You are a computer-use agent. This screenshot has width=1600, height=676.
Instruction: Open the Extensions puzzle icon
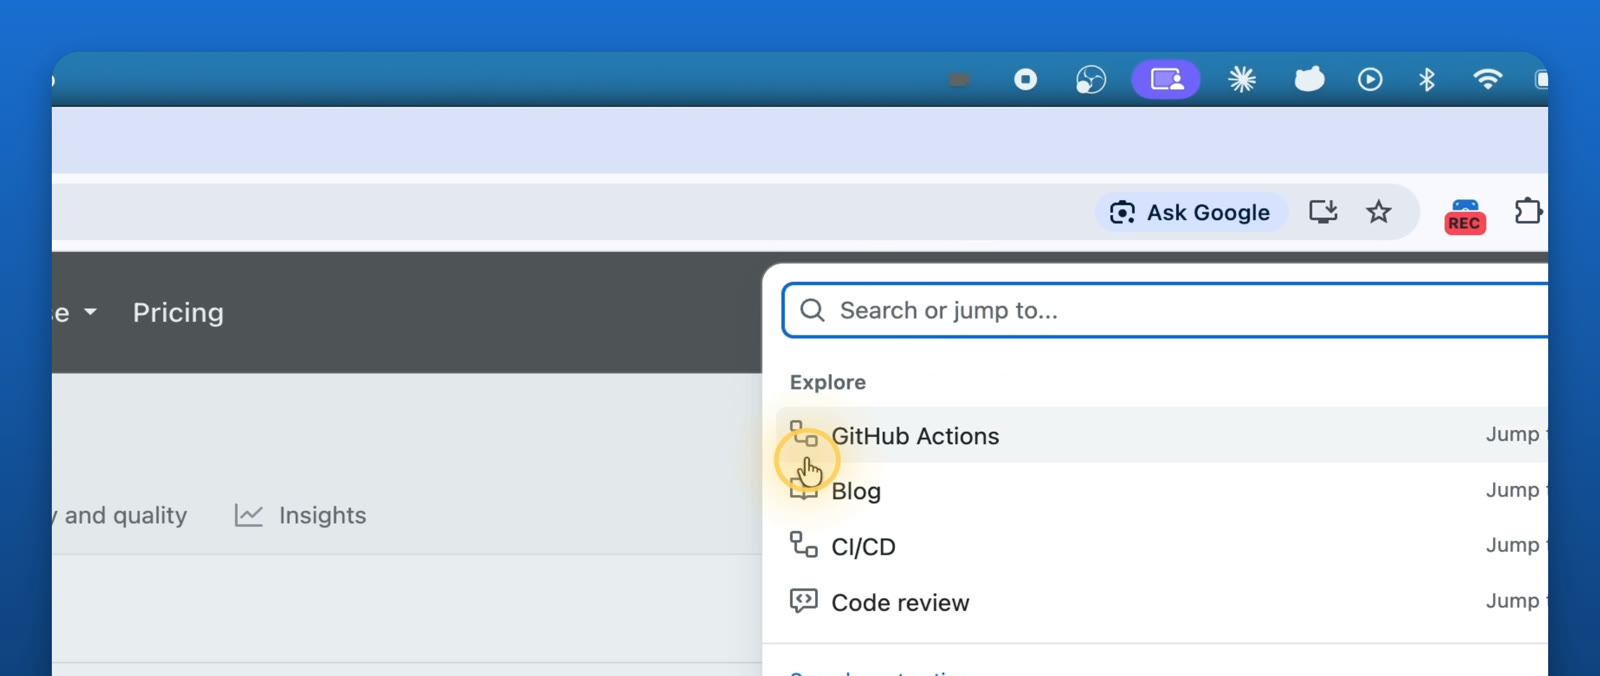coord(1528,211)
